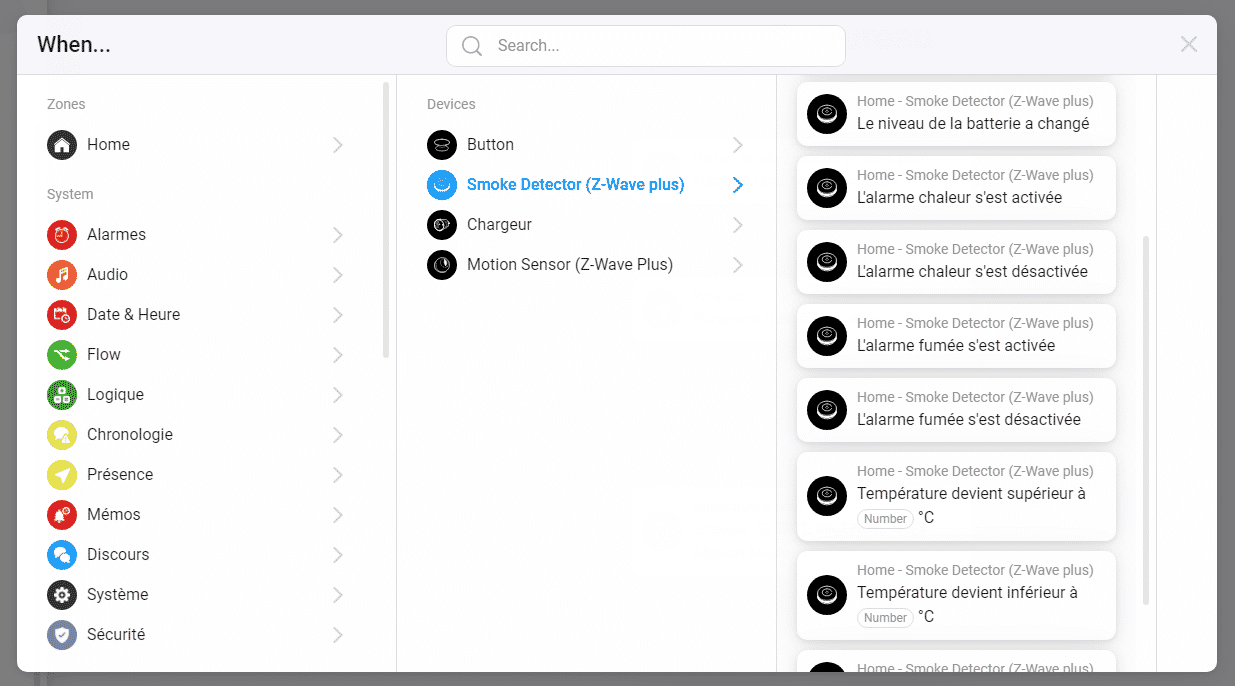
Task: Click the Date & Heure calendar icon
Action: 62,315
